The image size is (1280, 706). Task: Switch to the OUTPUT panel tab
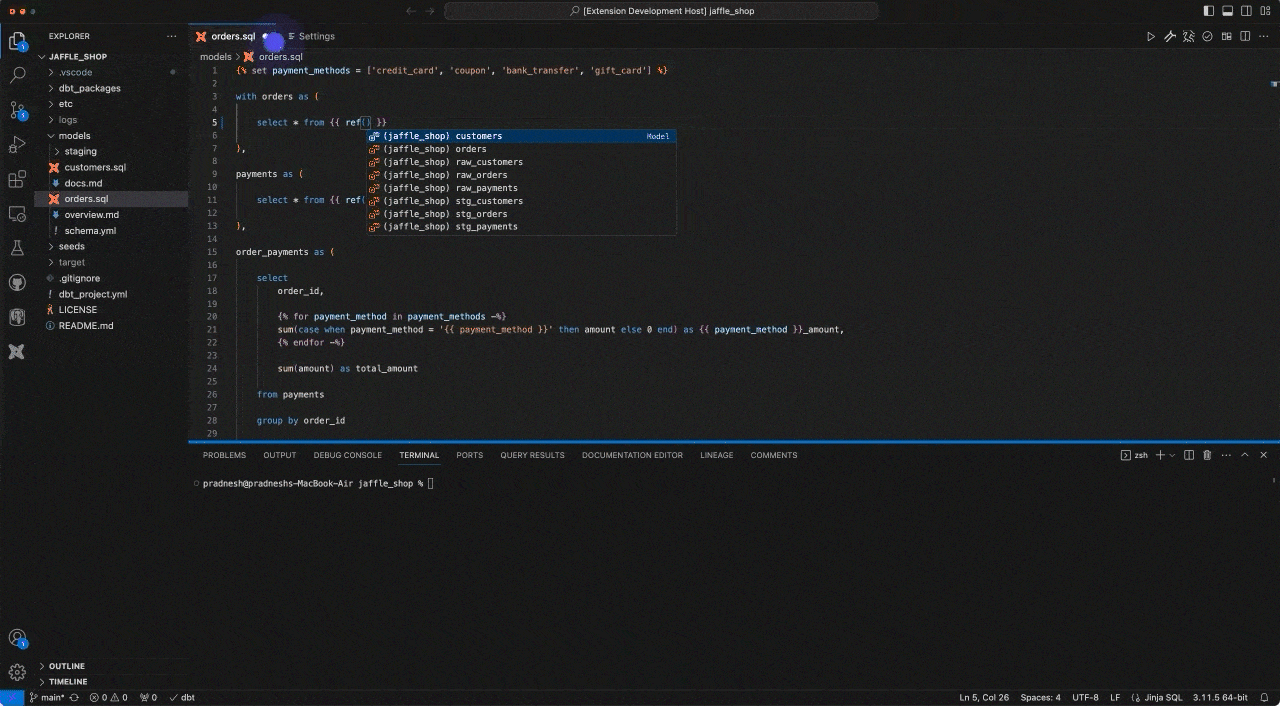click(x=280, y=455)
